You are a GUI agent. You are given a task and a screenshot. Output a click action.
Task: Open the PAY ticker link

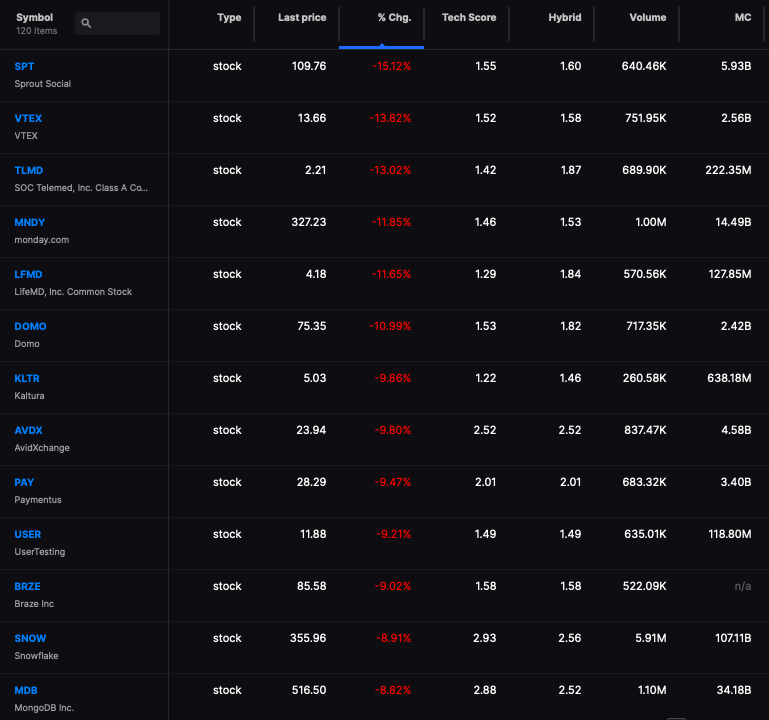point(24,482)
